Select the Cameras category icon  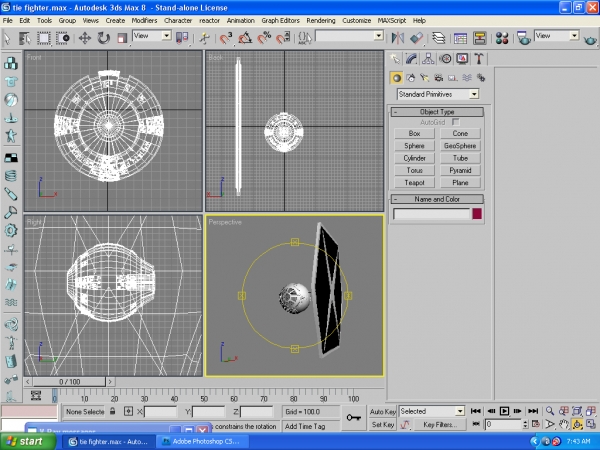pyautogui.click(x=439, y=78)
